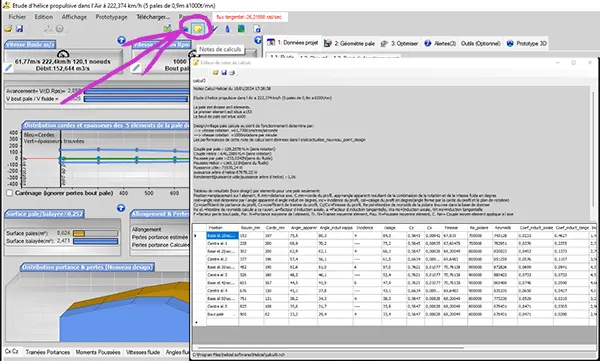Viewport: 600px width, 361px height.
Task: Click open folder icon in notes editor
Action: [215, 72]
